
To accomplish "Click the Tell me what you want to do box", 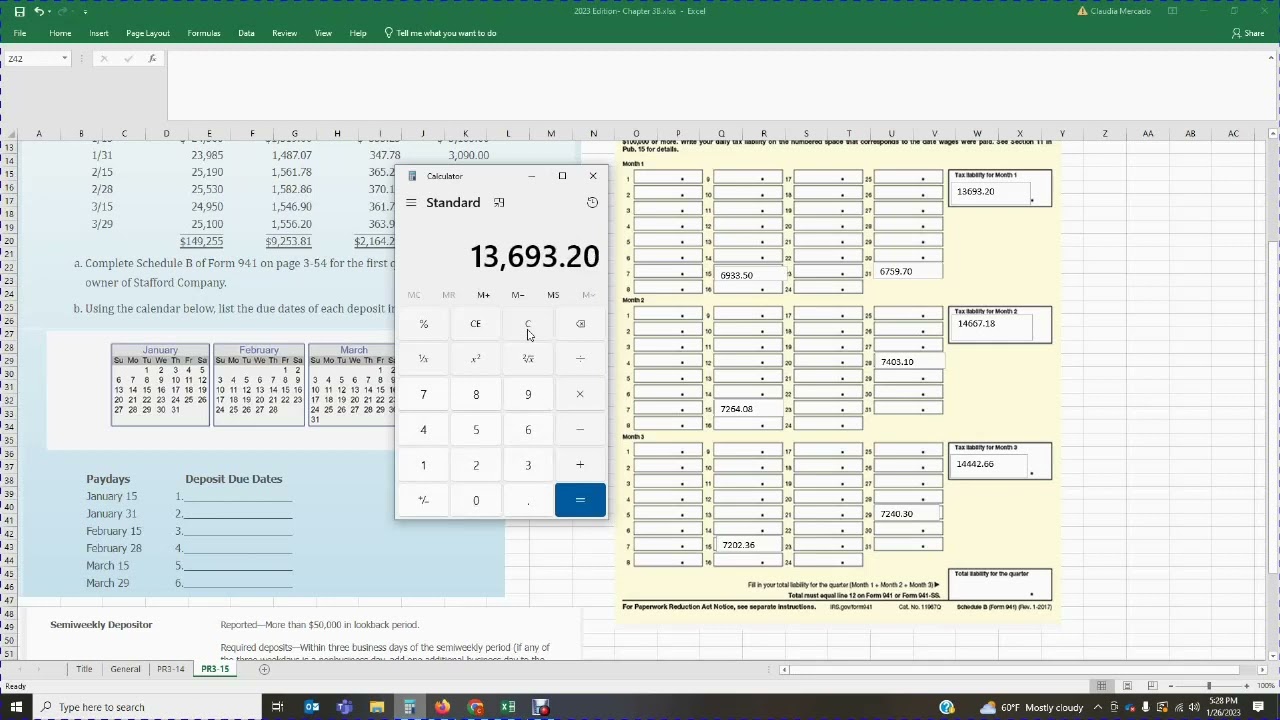I will tap(440, 33).
